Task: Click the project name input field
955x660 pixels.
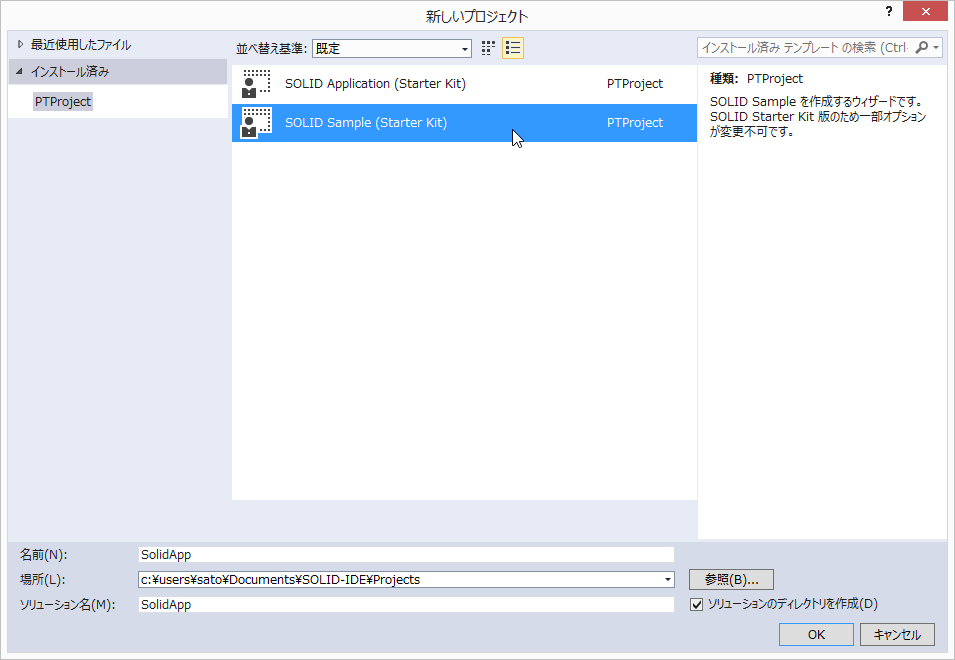Action: [405, 555]
